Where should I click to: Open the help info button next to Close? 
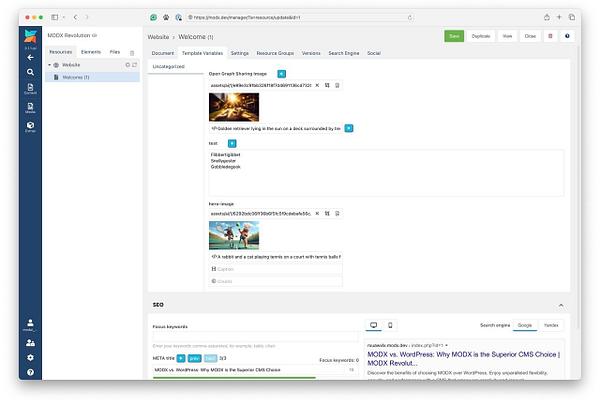pos(567,36)
